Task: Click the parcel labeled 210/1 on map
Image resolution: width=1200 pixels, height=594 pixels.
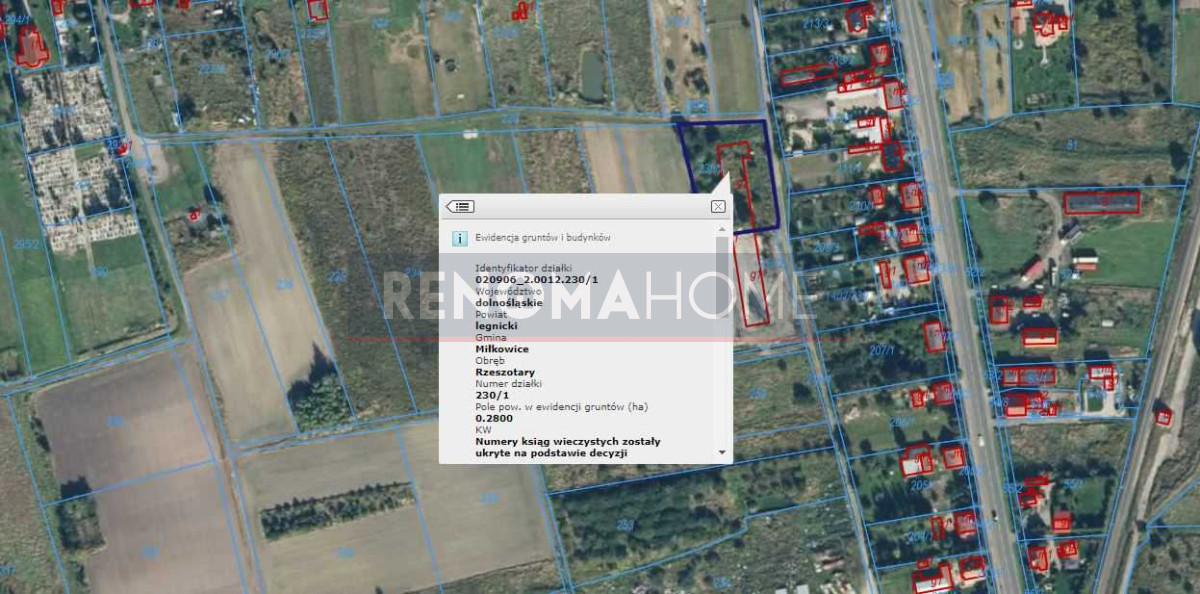Action: (860, 207)
